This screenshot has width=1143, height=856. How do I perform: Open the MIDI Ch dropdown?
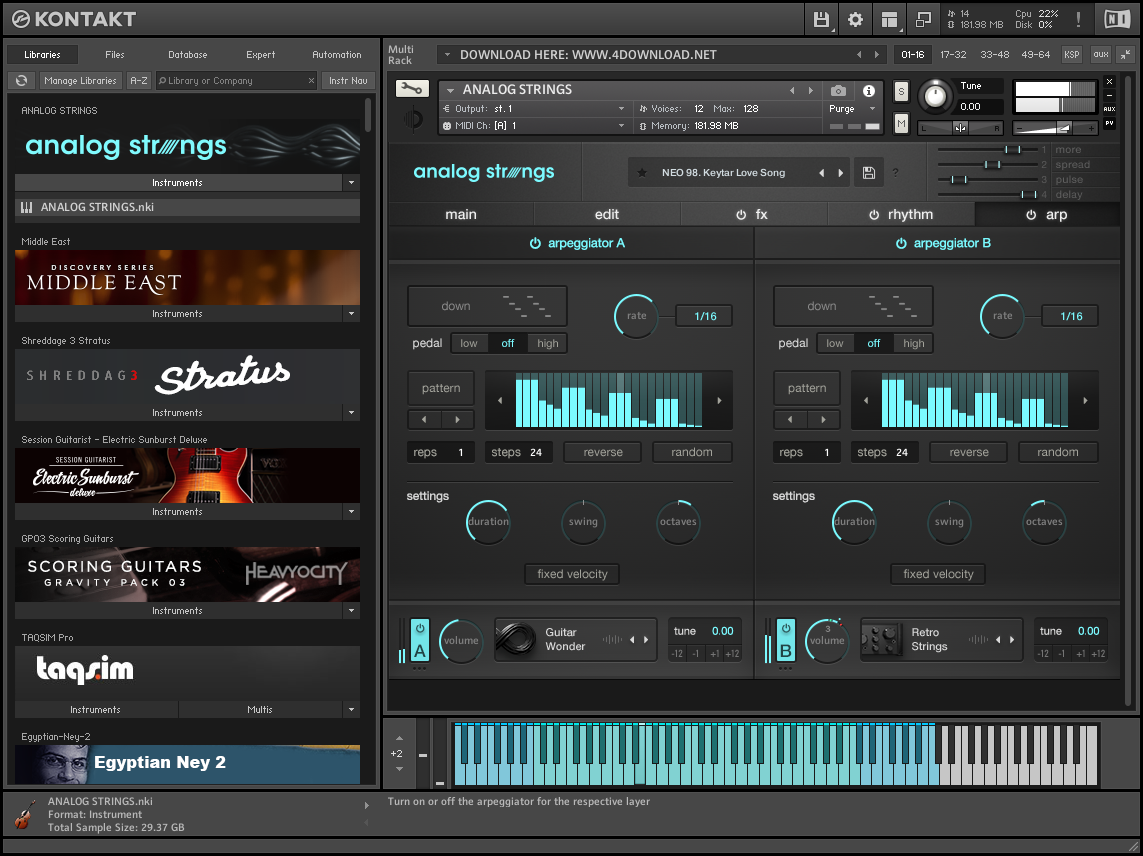(534, 126)
